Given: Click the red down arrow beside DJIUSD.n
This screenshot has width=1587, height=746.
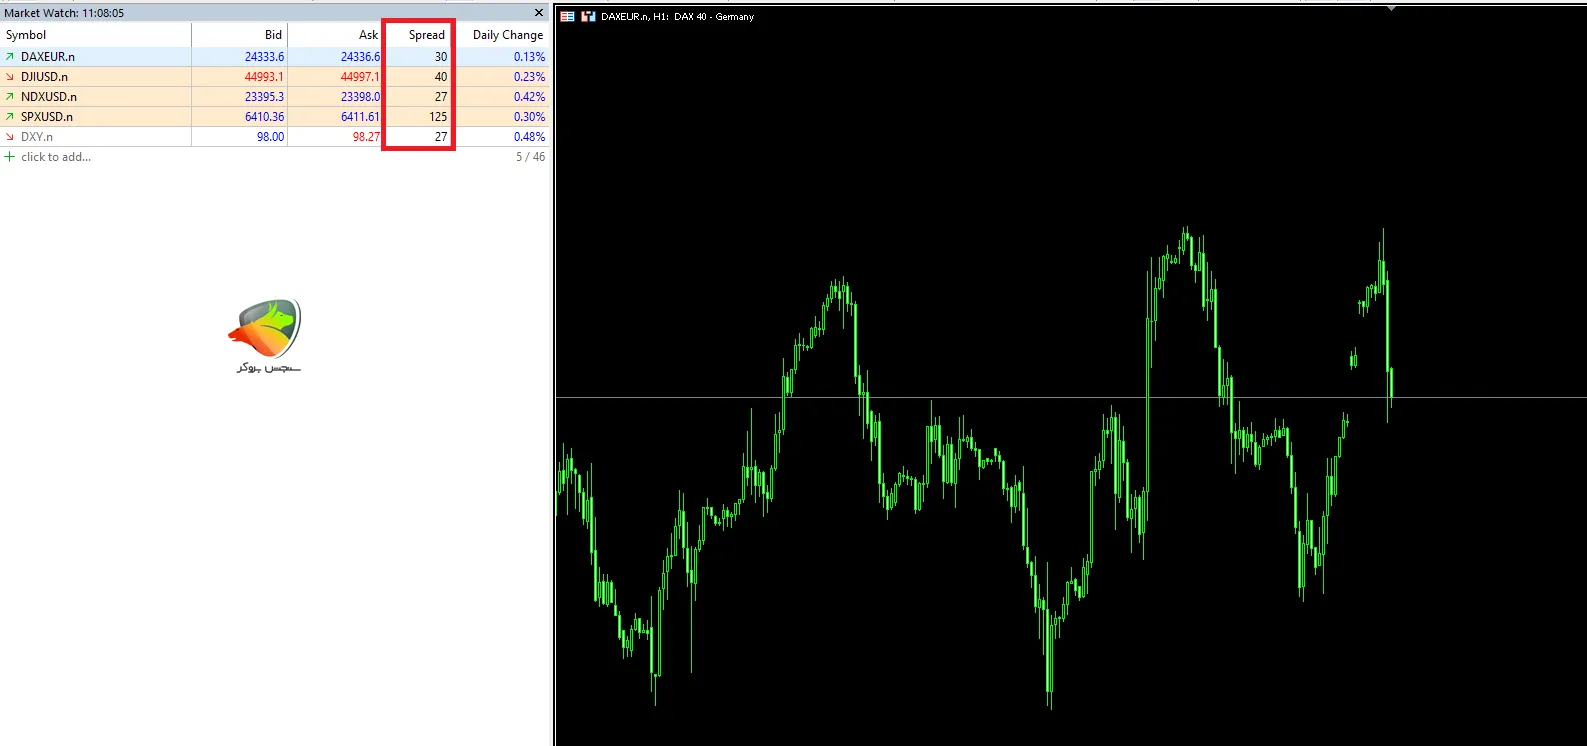Looking at the screenshot, I should pyautogui.click(x=10, y=77).
